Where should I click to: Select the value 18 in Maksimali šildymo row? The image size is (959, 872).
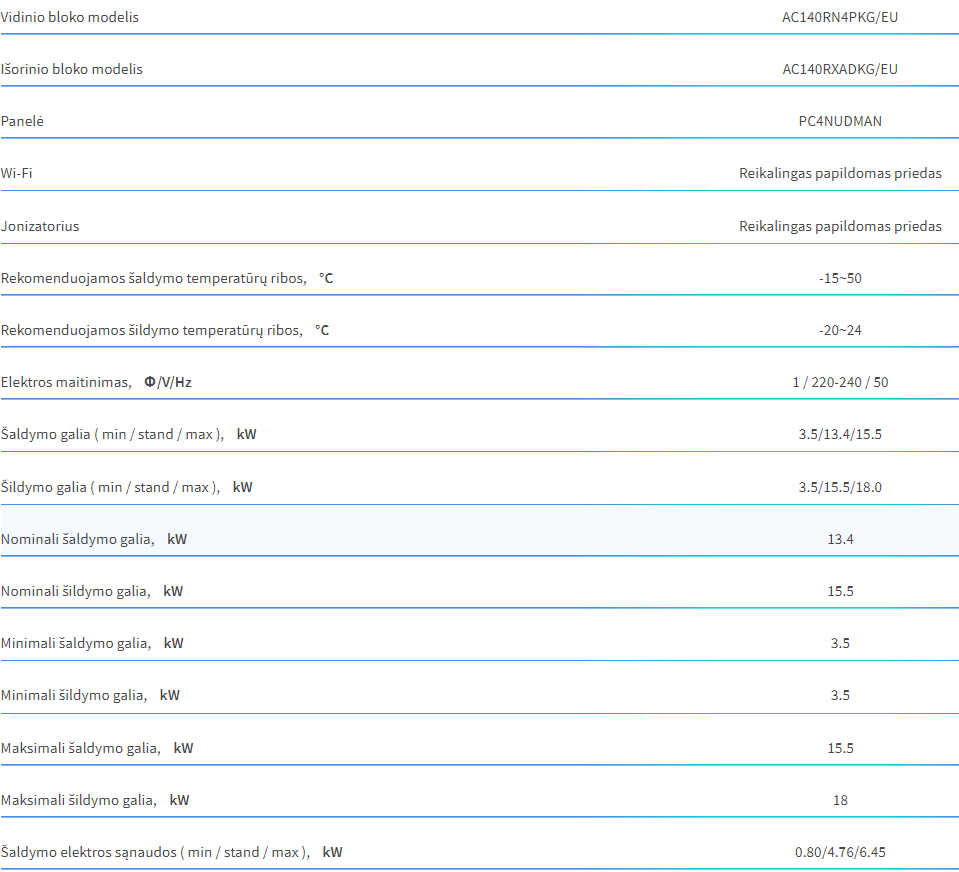[840, 800]
